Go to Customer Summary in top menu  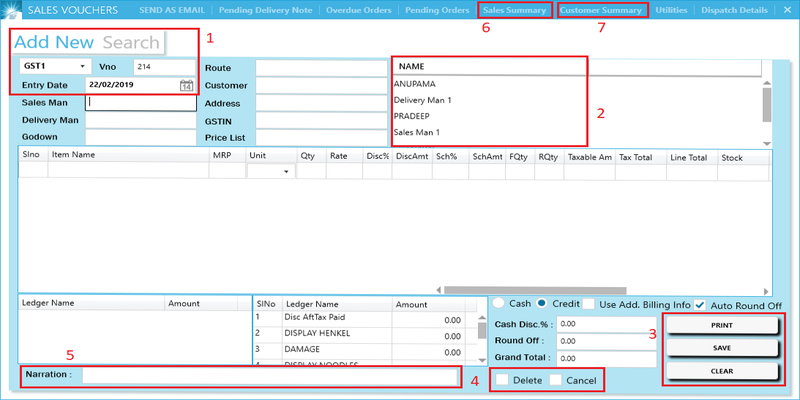601,10
